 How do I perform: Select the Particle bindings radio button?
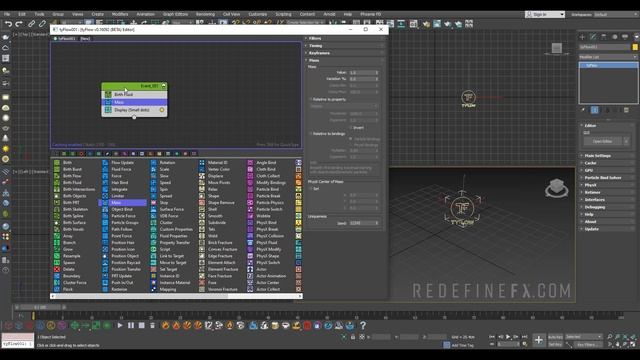pyautogui.click(x=351, y=139)
